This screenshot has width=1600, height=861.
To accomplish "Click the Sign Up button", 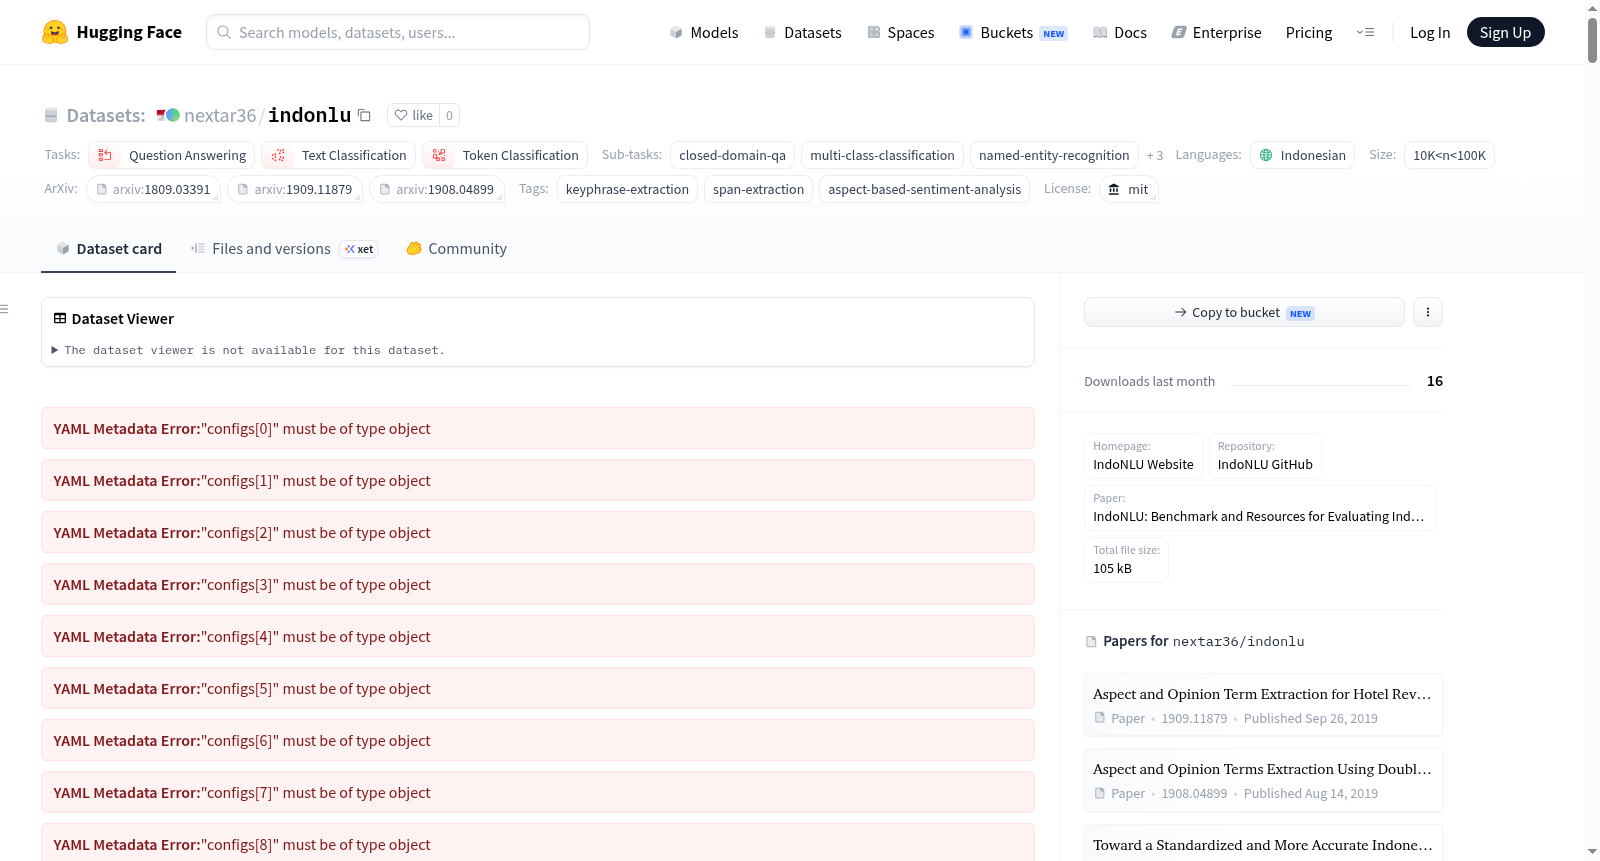I will click(1505, 32).
